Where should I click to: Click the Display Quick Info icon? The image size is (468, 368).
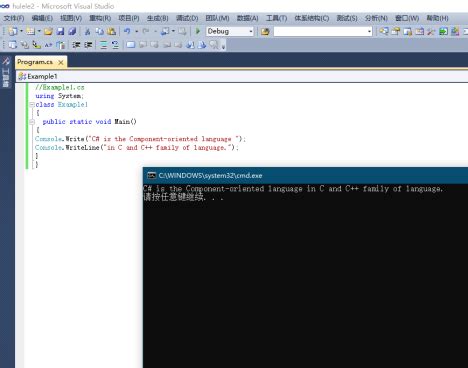pos(37,45)
